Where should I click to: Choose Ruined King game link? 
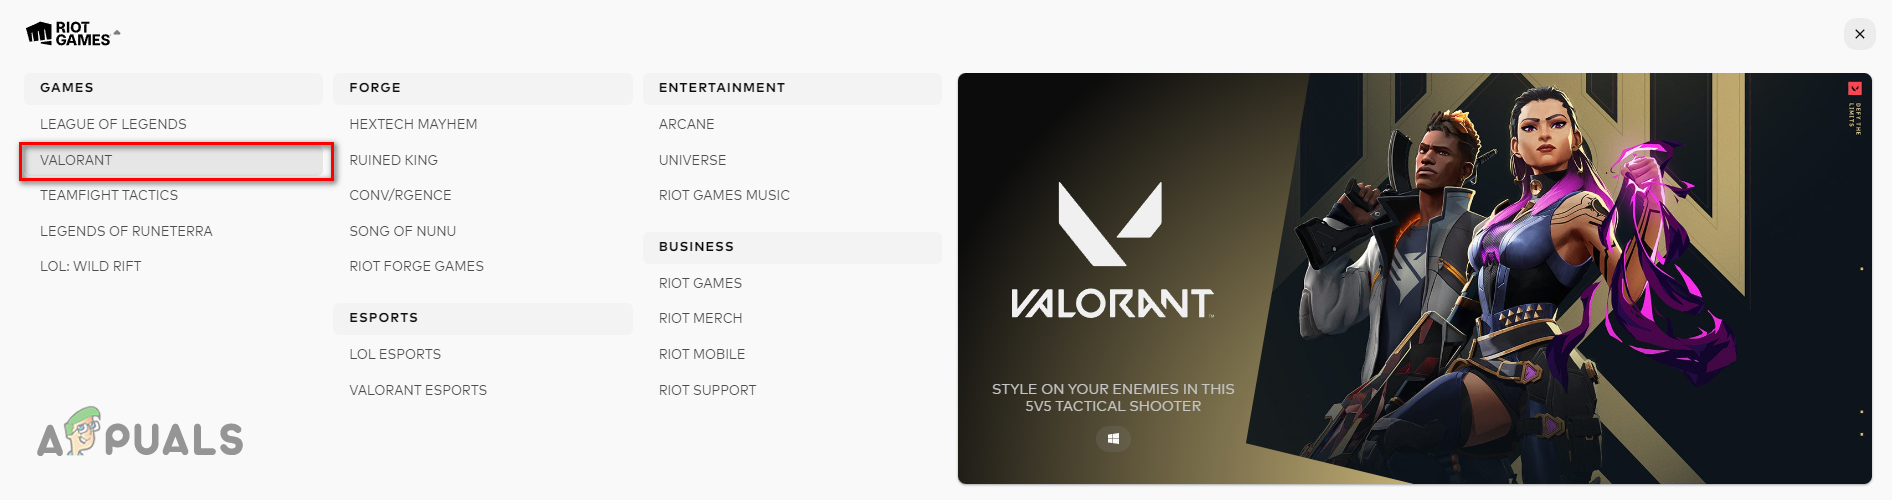[x=393, y=160]
